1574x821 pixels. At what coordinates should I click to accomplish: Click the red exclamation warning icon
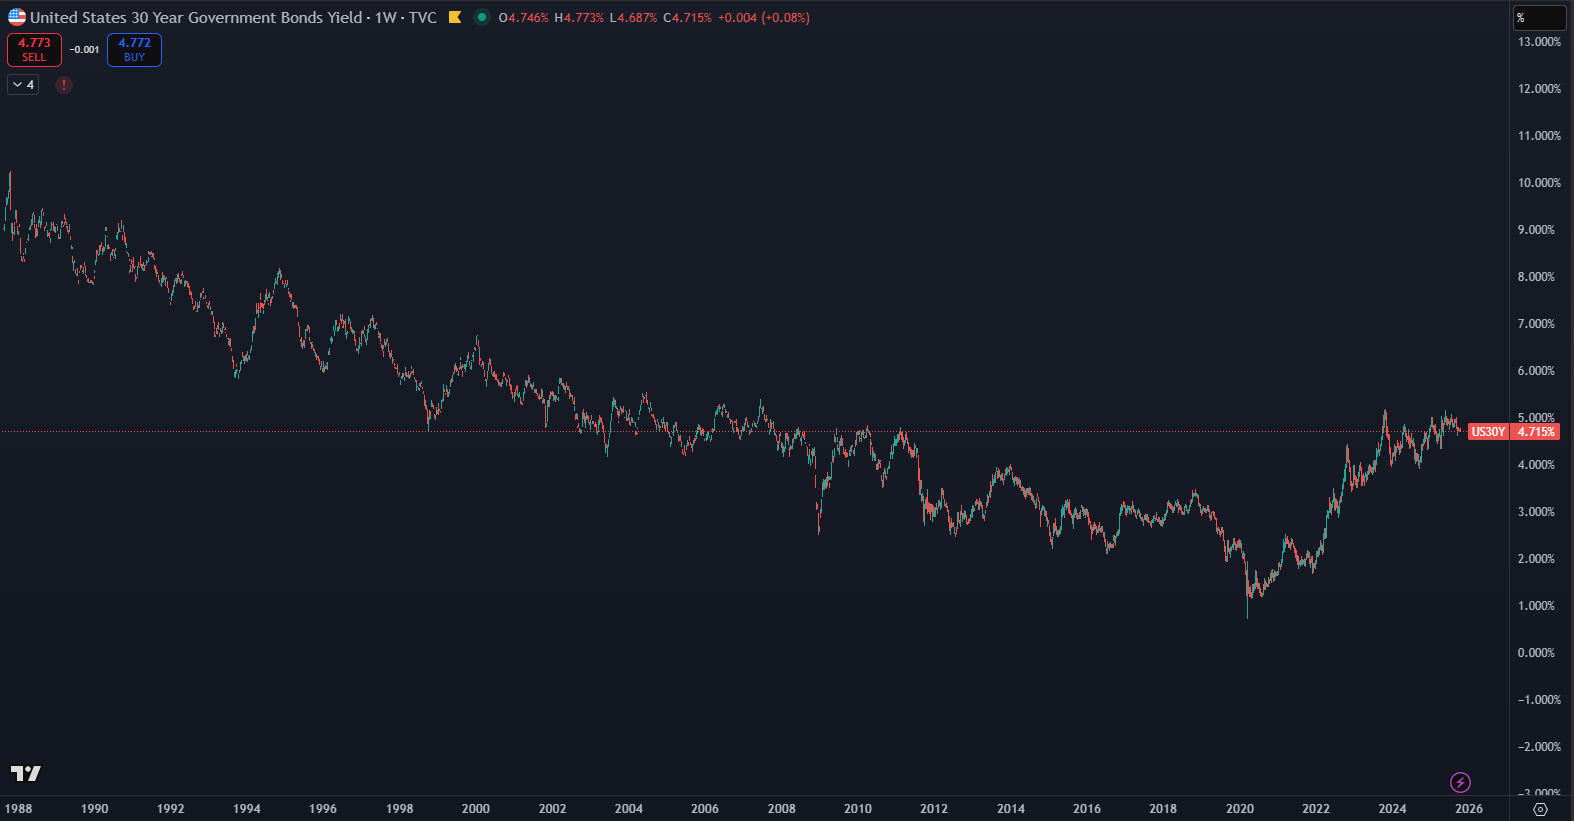pyautogui.click(x=64, y=85)
